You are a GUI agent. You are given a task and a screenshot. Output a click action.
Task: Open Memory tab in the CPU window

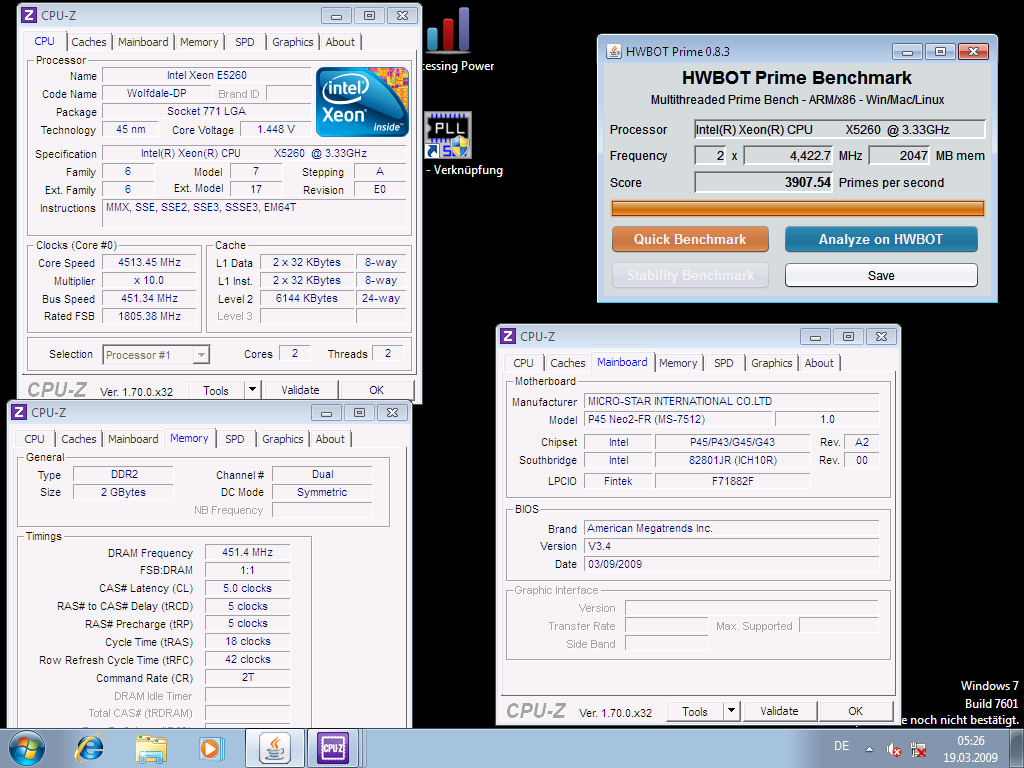pos(199,42)
